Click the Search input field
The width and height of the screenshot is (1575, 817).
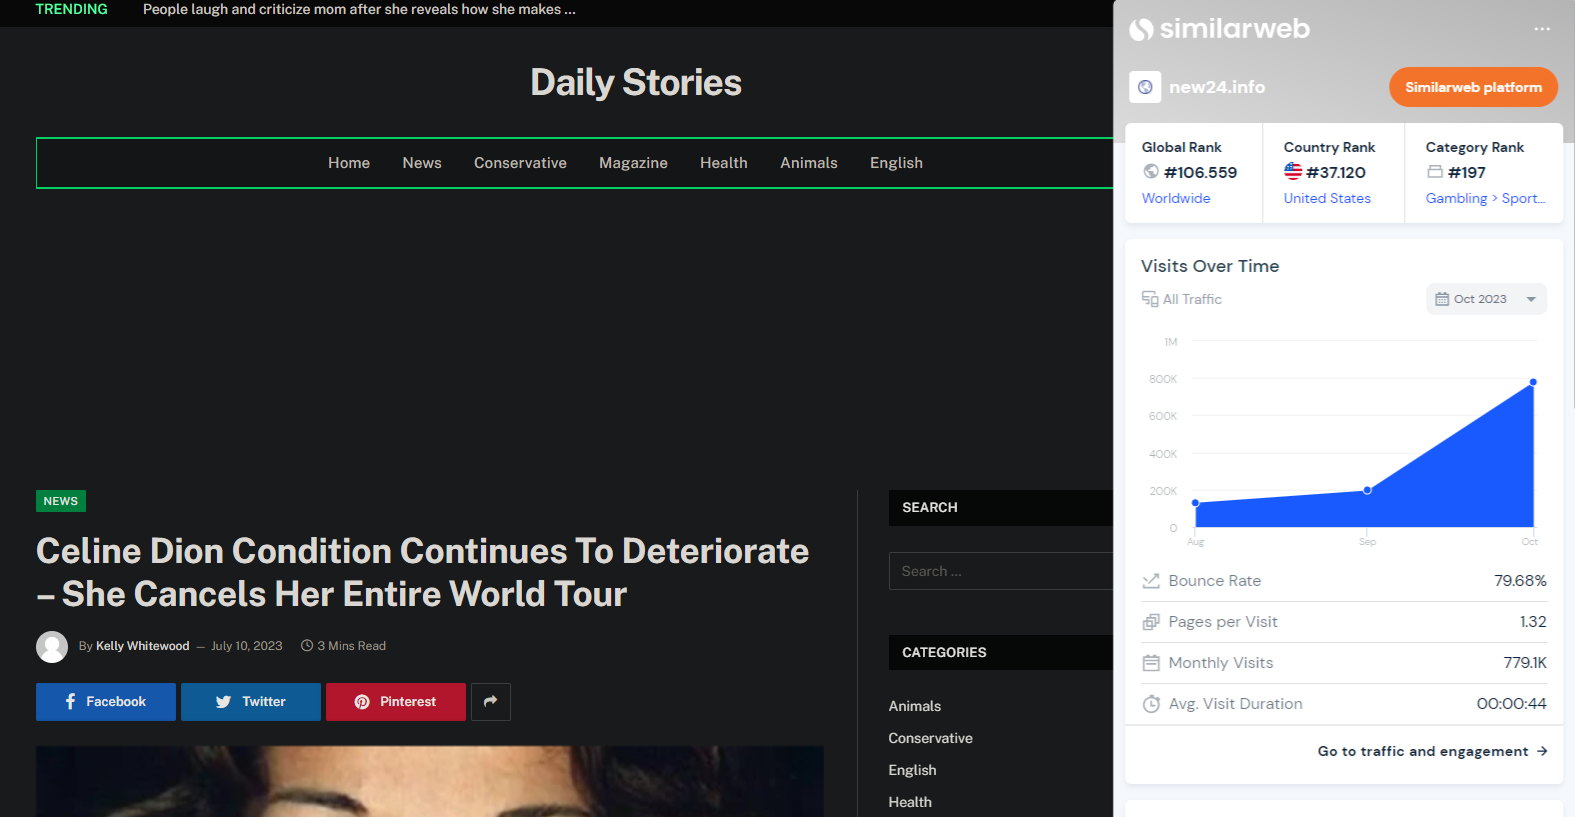1001,571
